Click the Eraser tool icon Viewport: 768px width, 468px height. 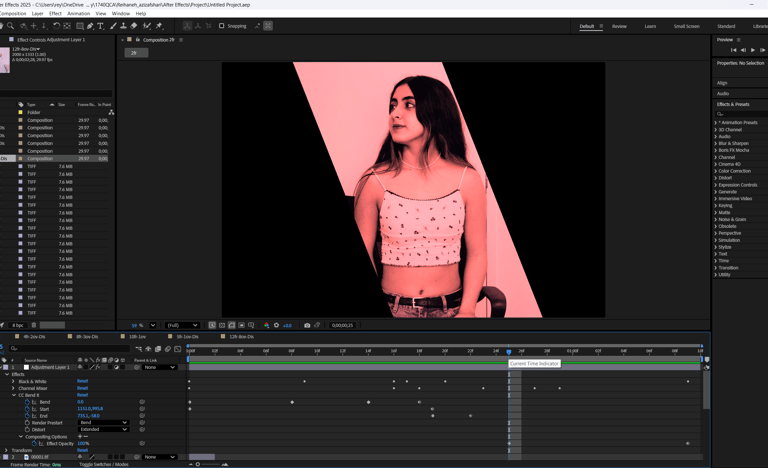tap(134, 26)
